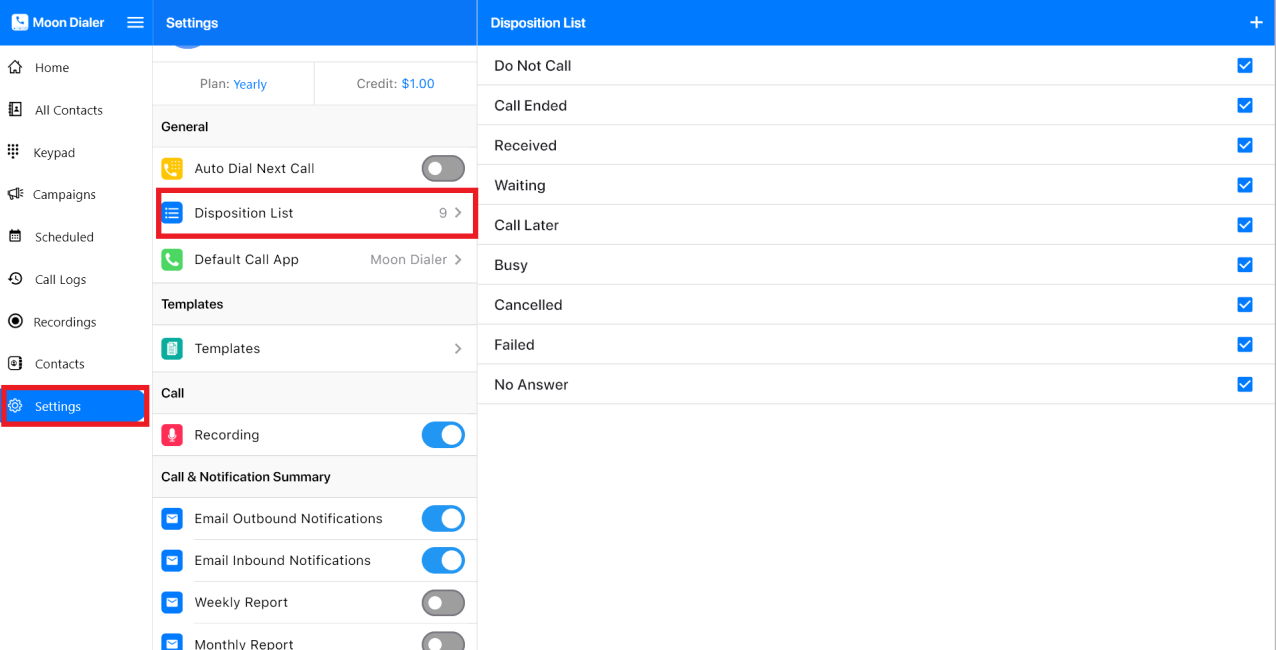Click the hamburger menu icon
Viewport: 1276px width, 650px height.
[x=135, y=23]
